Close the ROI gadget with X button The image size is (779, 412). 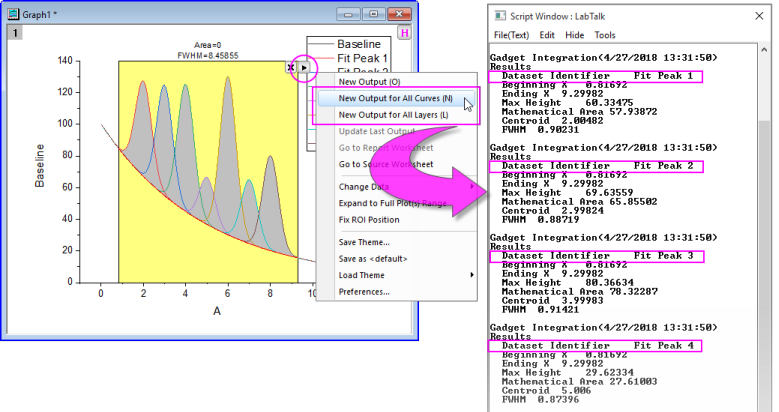(291, 68)
